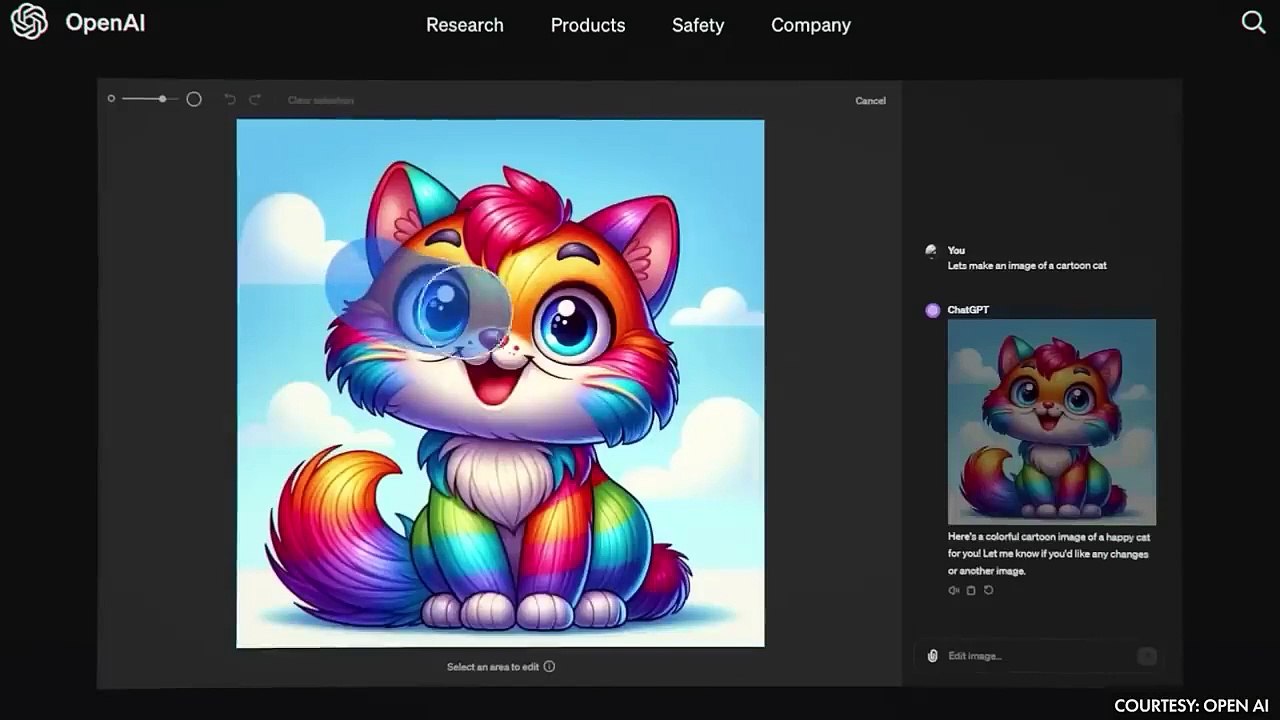Image resolution: width=1280 pixels, height=720 pixels.
Task: Click the undo arrow in the editor toolbar
Action: click(230, 99)
